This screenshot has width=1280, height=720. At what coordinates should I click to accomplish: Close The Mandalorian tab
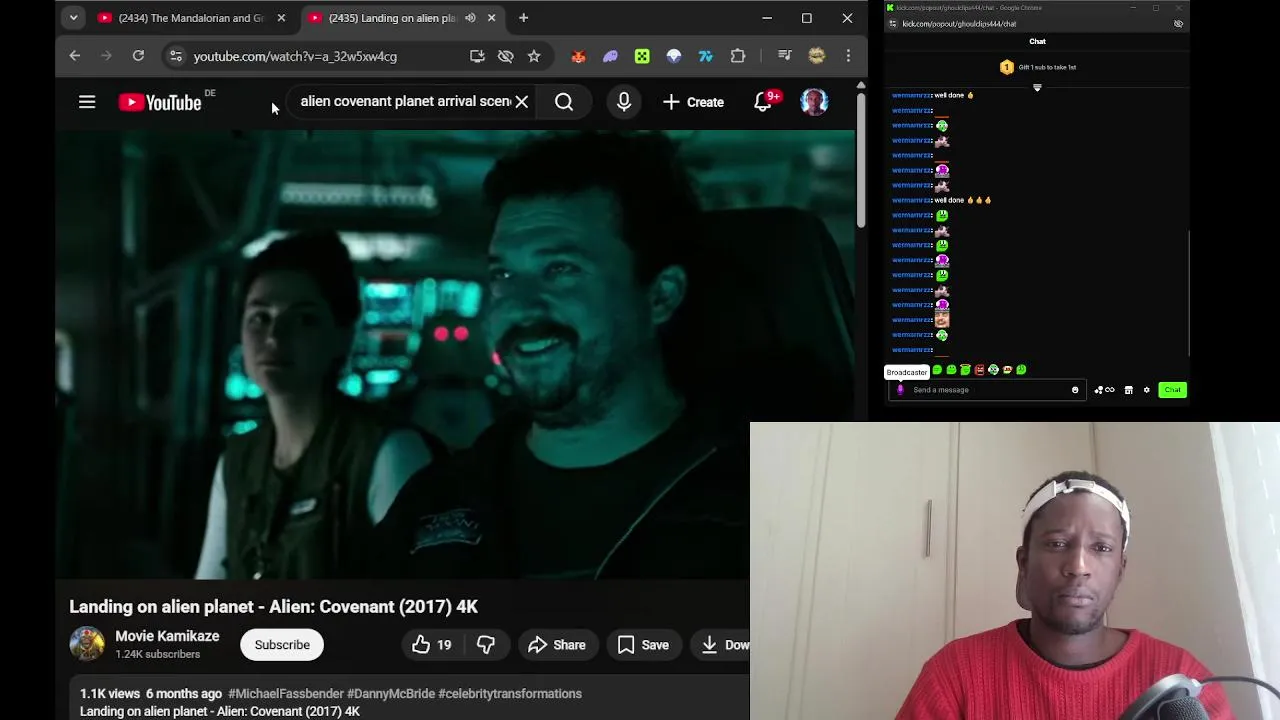point(281,18)
